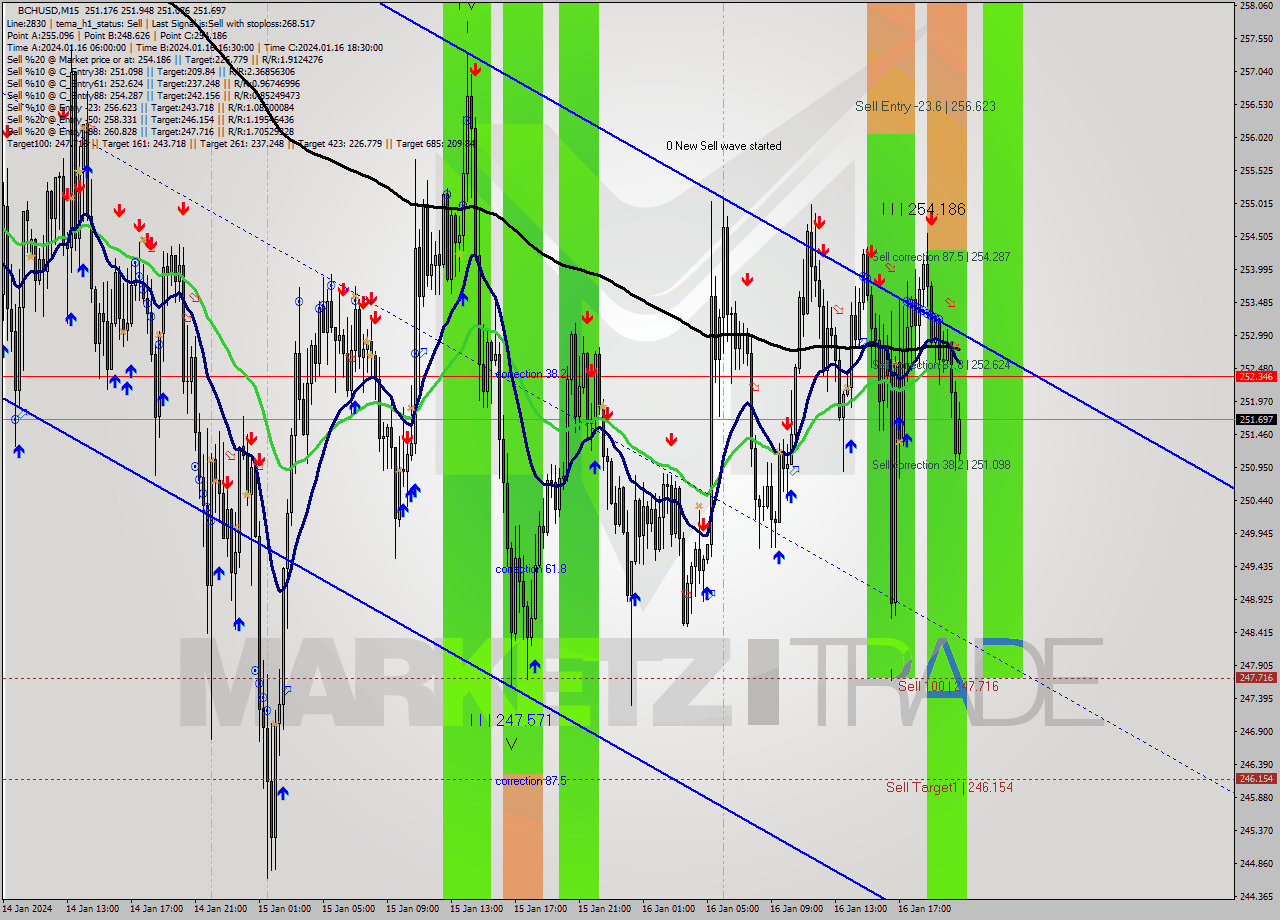Click the blue 'correction 61.8' label
The height and width of the screenshot is (920, 1280).
point(531,569)
